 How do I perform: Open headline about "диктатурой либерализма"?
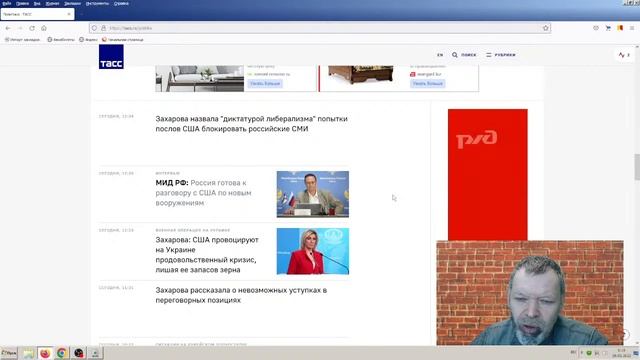251,124
